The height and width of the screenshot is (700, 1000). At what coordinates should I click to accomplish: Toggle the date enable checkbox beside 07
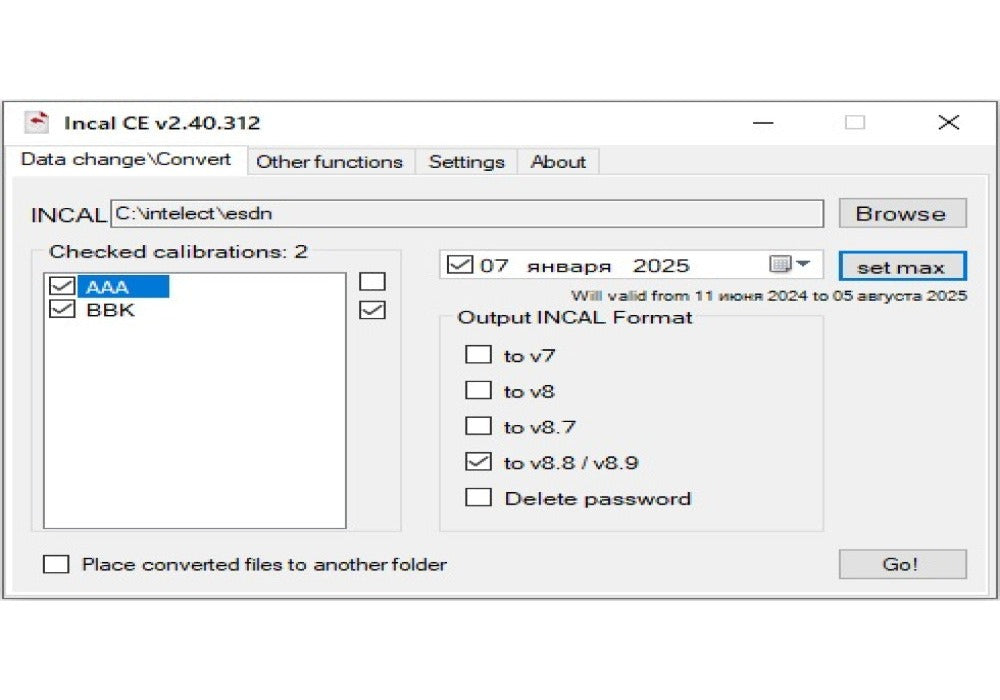coord(460,265)
